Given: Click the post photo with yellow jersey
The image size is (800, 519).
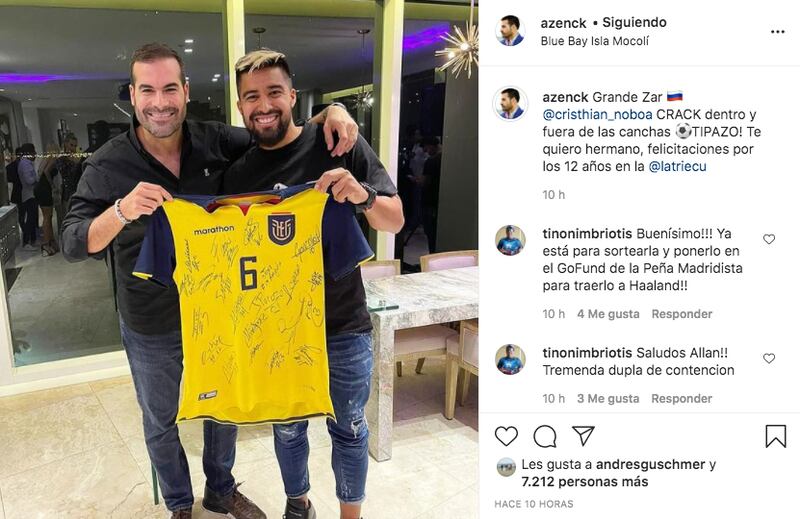Looking at the screenshot, I should [239, 259].
